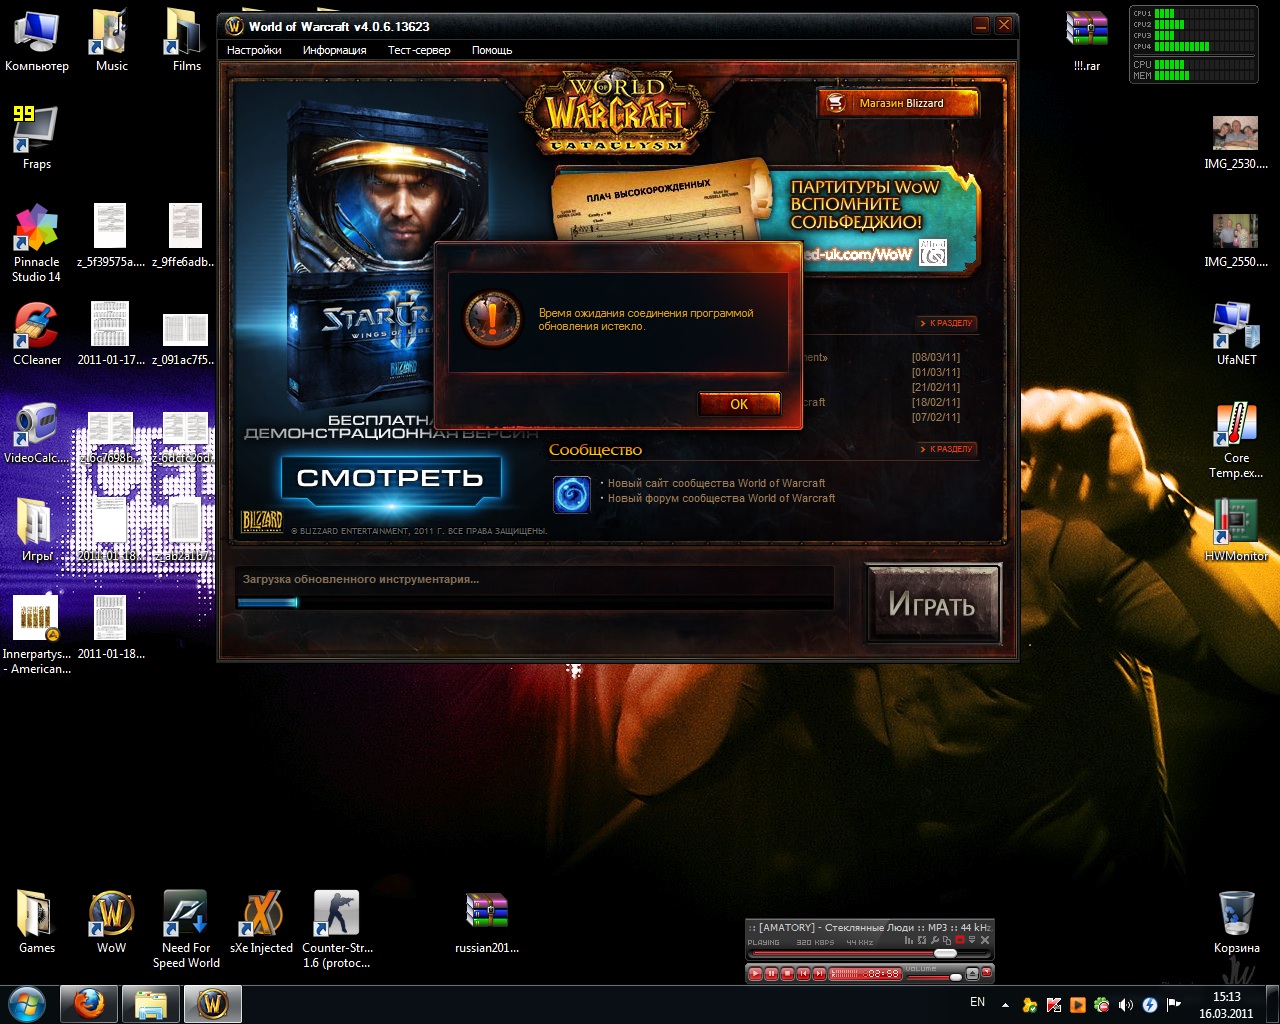Image resolution: width=1280 pixels, height=1024 pixels.
Task: Click the ИГРАТЬ play button
Action: 932,603
